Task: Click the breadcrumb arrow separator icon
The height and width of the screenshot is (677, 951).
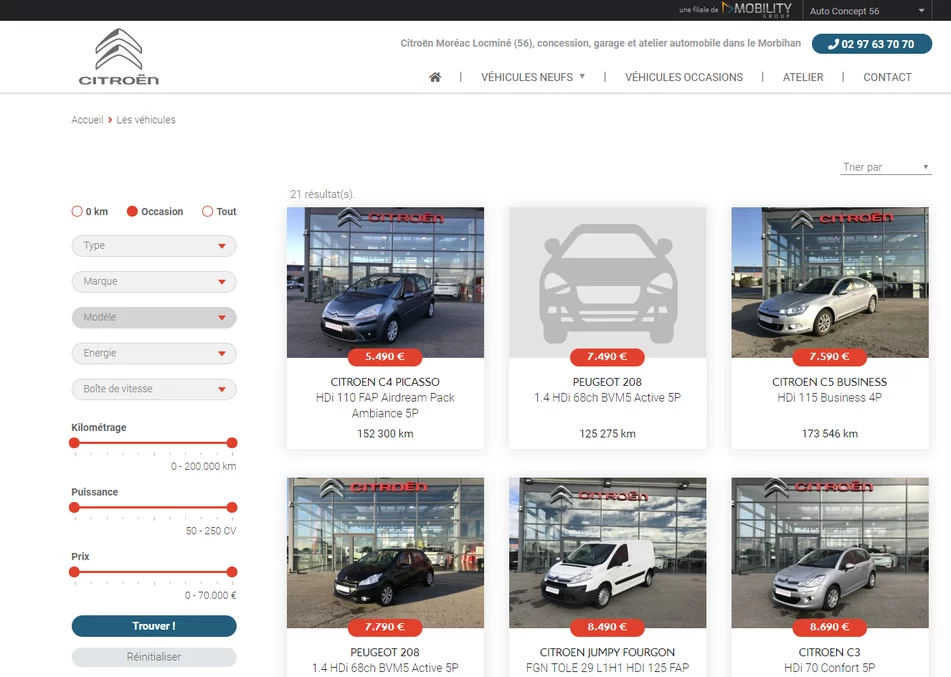Action: coord(110,120)
